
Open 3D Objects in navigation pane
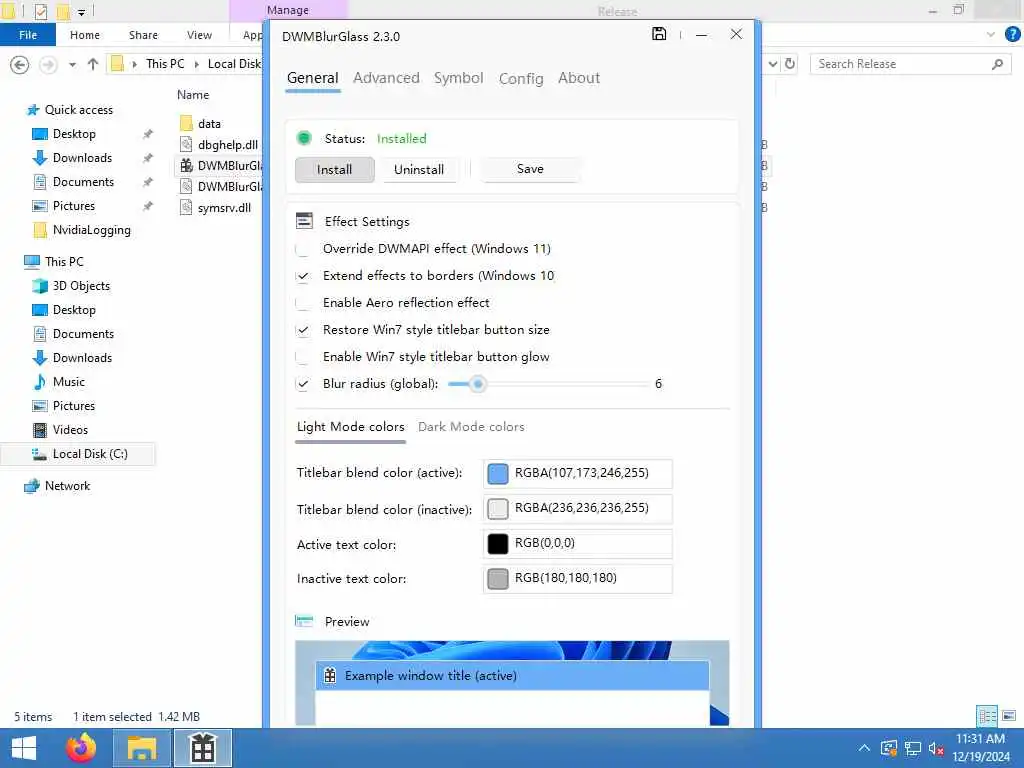click(81, 286)
